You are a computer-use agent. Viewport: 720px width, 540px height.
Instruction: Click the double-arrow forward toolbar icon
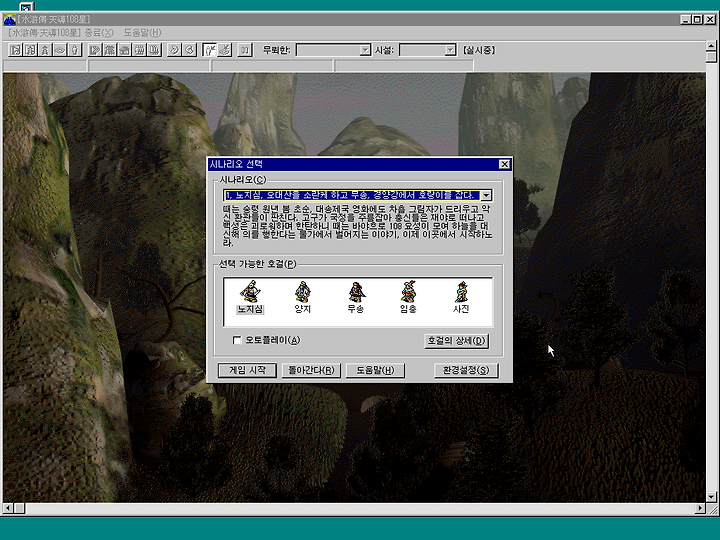click(x=95, y=50)
